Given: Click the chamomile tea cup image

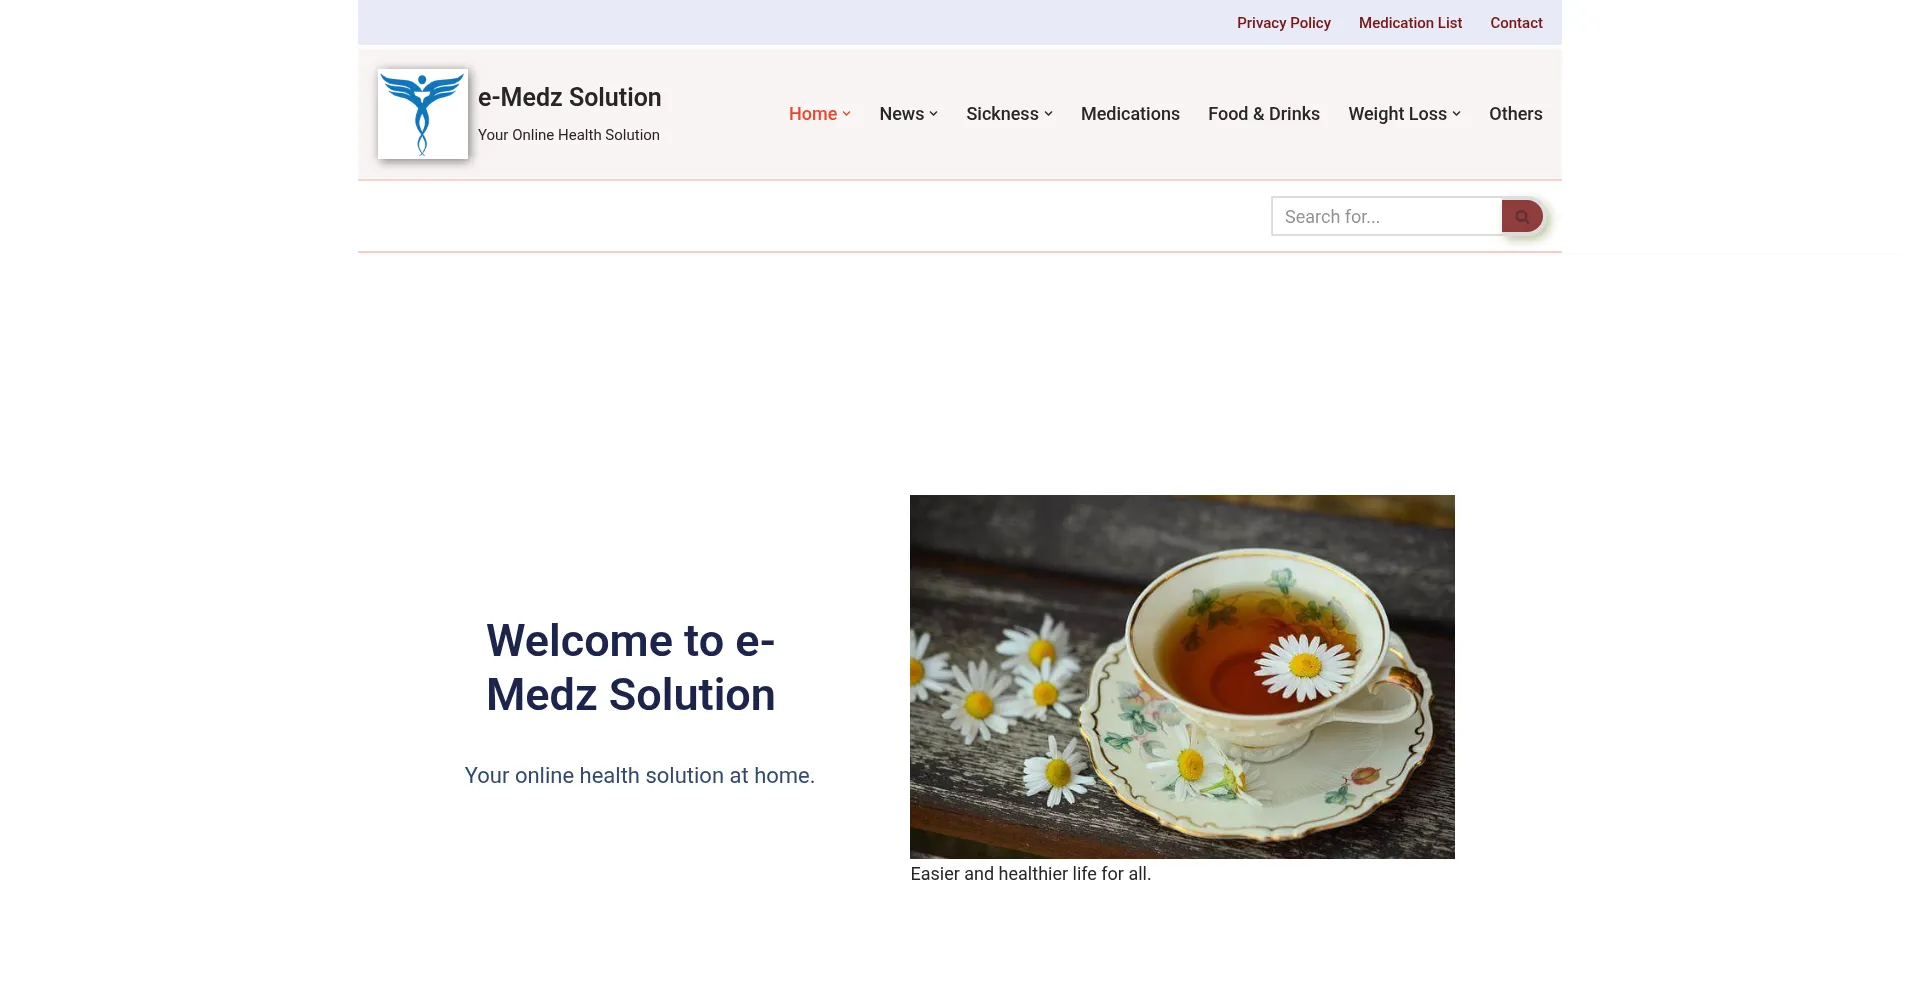Looking at the screenshot, I should pyautogui.click(x=1182, y=677).
